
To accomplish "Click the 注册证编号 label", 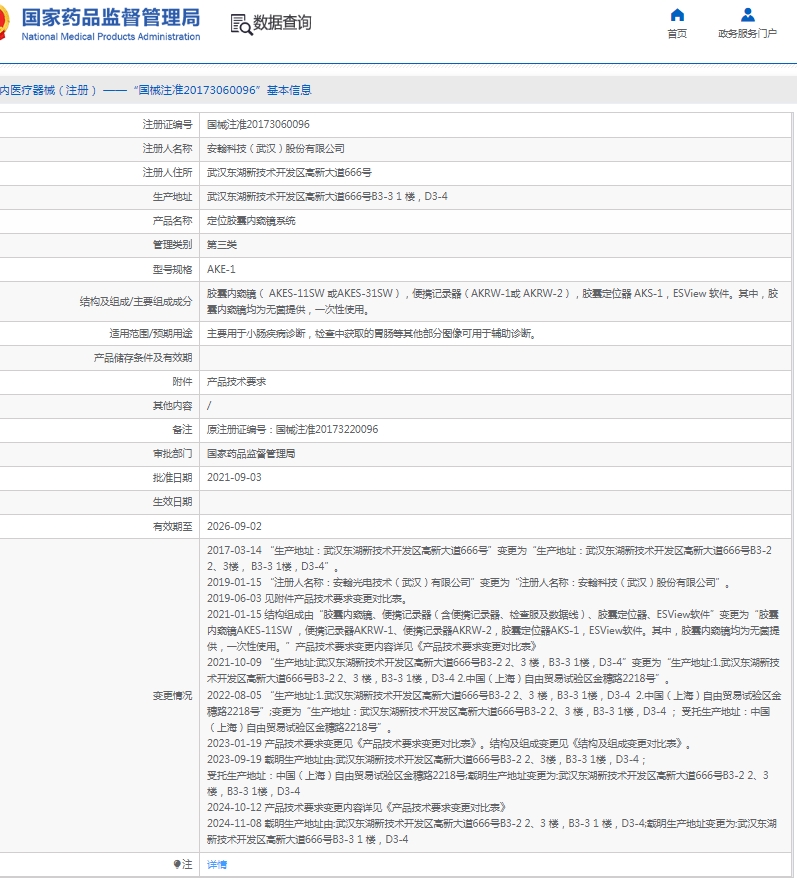I will (x=167, y=124).
